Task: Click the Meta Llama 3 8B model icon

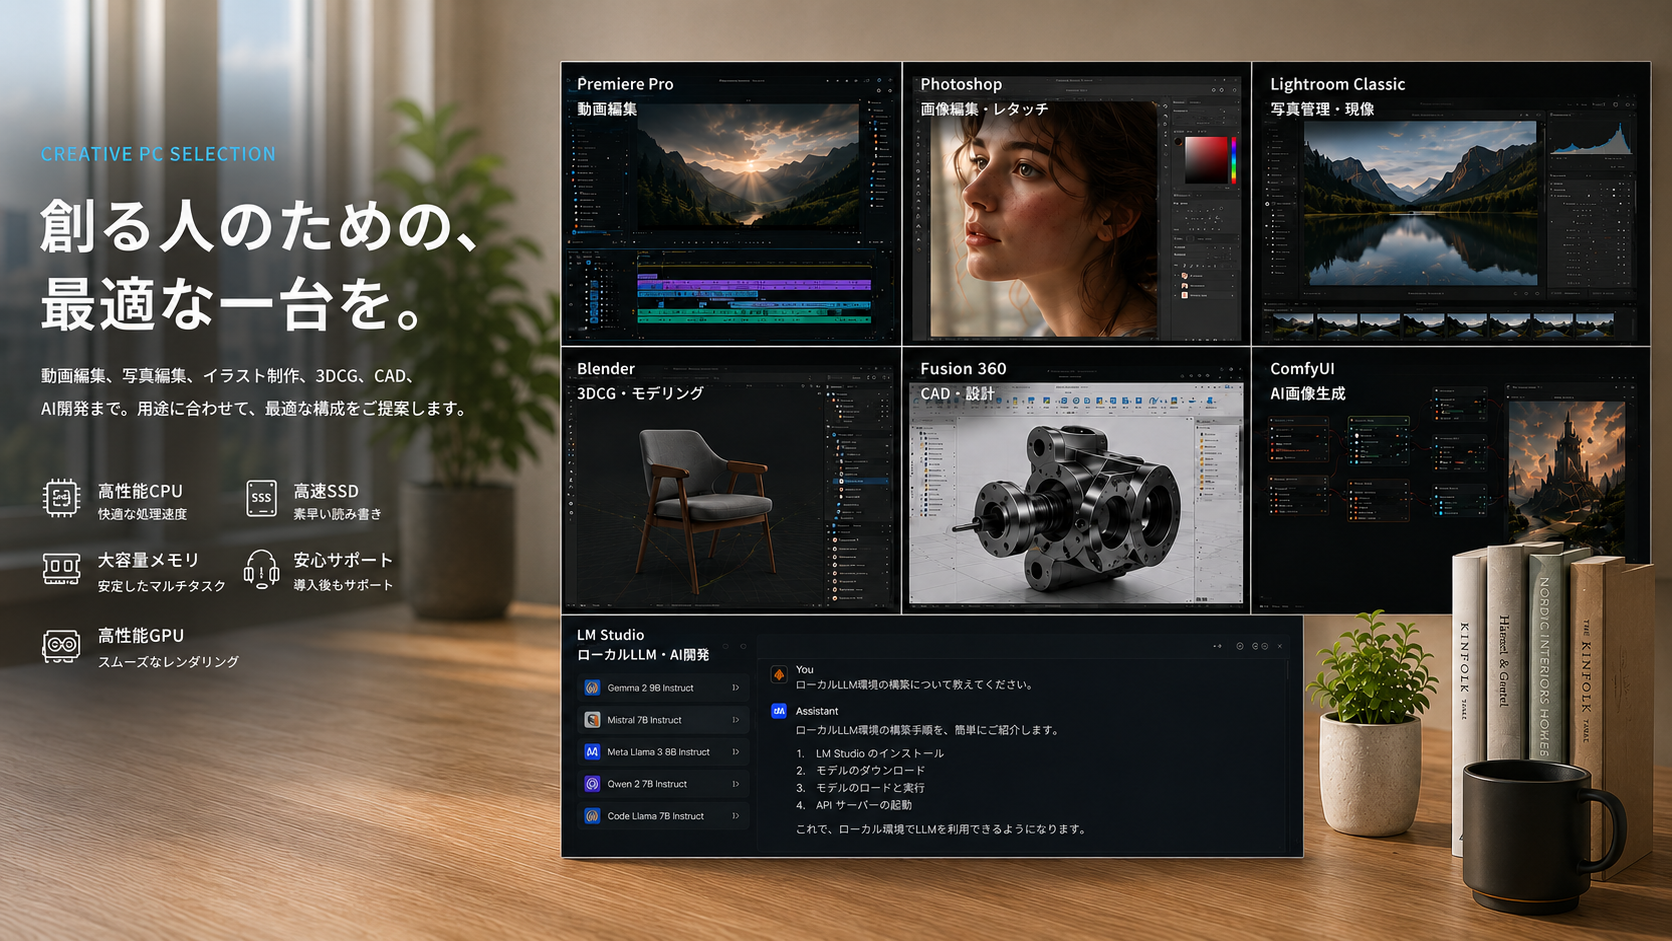Action: pyautogui.click(x=592, y=752)
